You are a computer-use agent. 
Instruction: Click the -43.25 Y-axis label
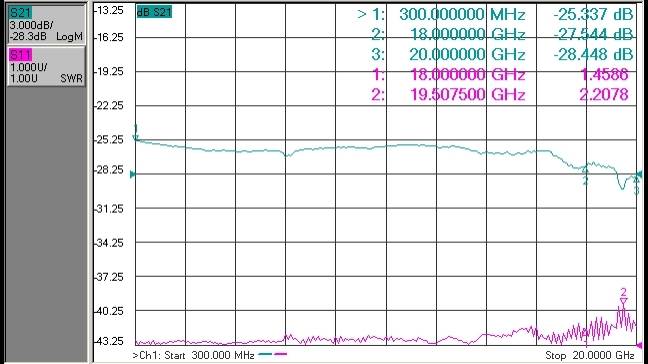click(x=110, y=341)
